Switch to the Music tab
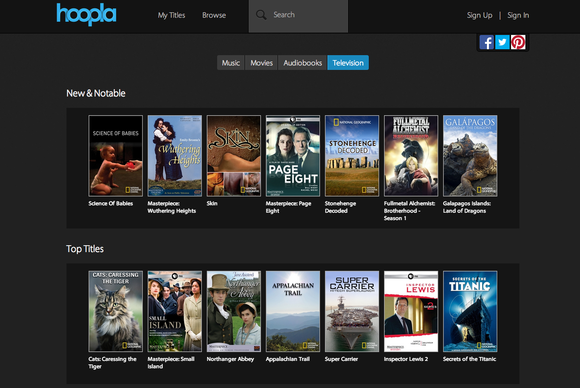Image resolution: width=580 pixels, height=388 pixels. coord(231,63)
